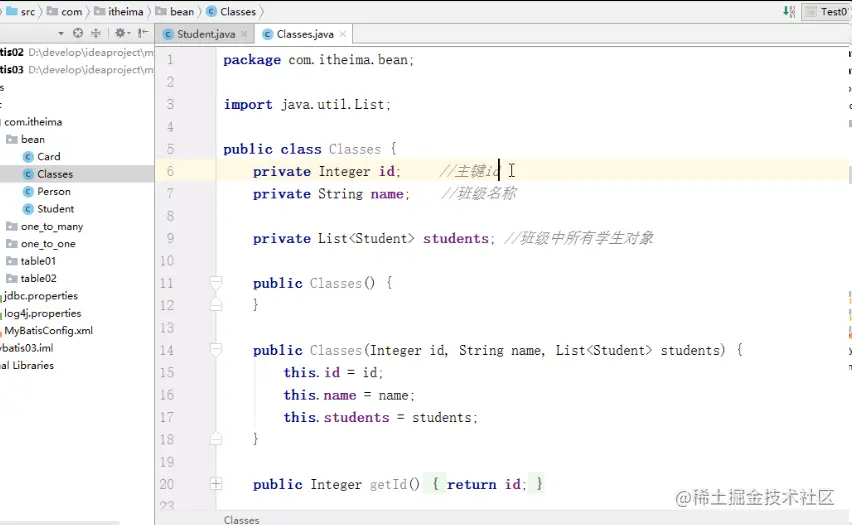Hide the Project tool window

[143, 34]
